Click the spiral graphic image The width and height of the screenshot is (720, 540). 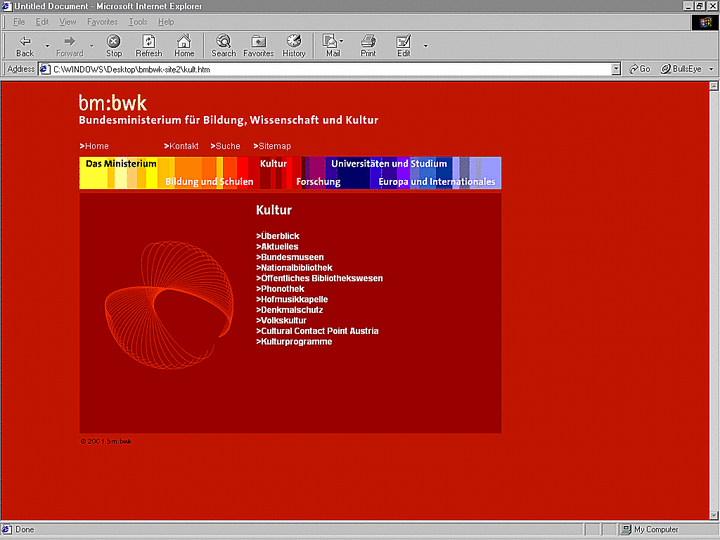(169, 304)
